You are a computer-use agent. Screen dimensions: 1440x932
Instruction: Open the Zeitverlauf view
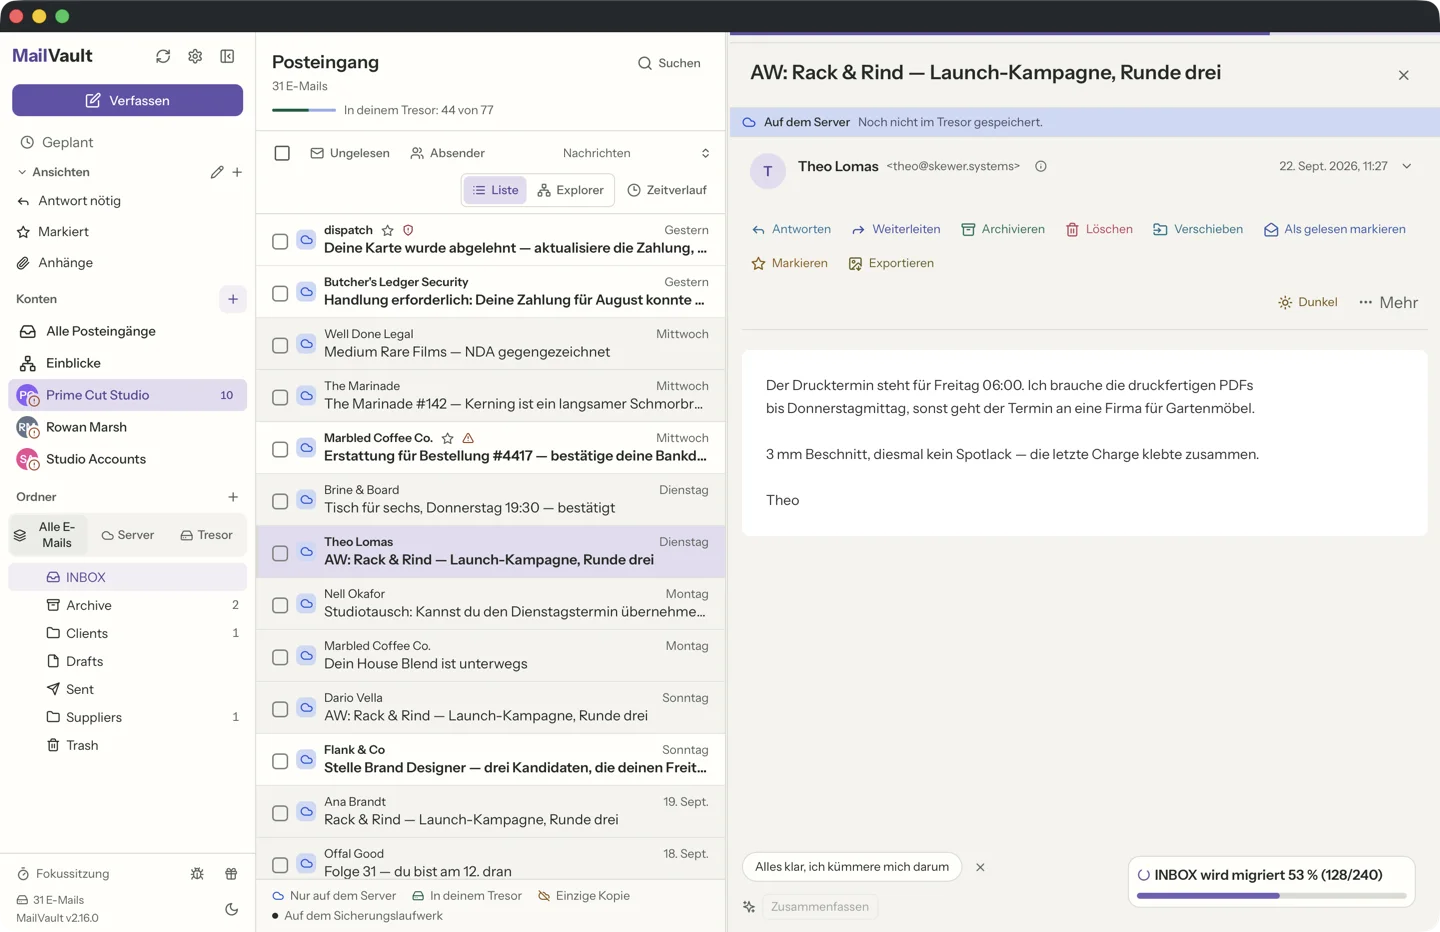click(667, 190)
